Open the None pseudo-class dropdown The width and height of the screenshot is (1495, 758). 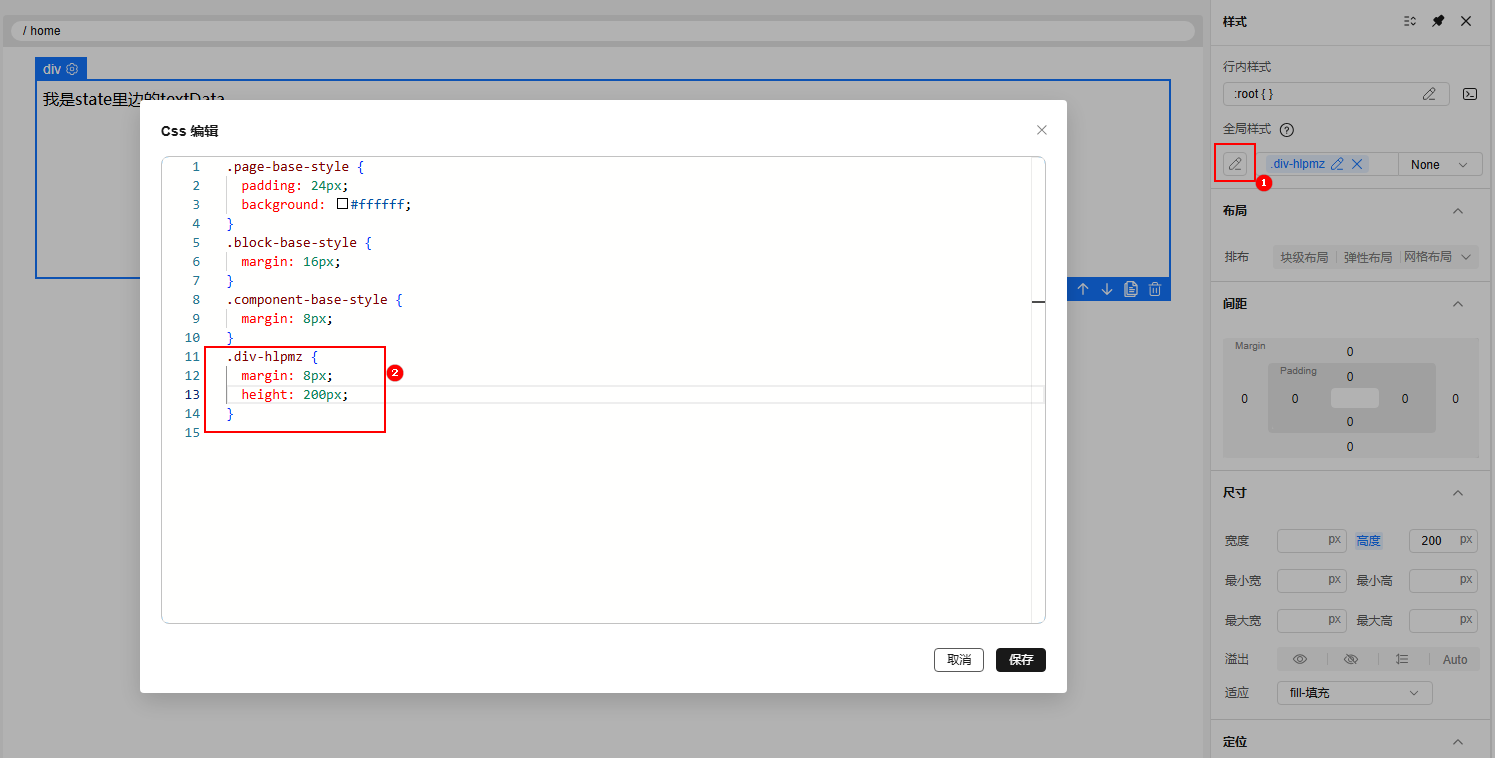tap(1440, 164)
